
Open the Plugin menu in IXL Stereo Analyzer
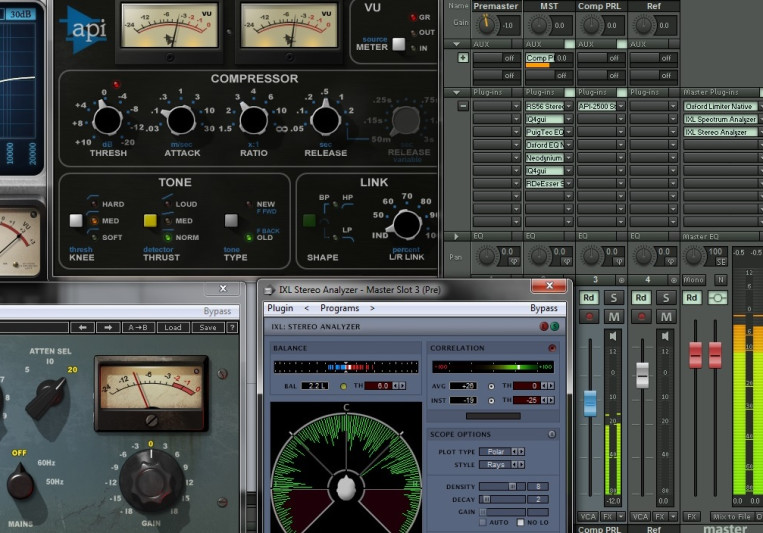tap(280, 308)
